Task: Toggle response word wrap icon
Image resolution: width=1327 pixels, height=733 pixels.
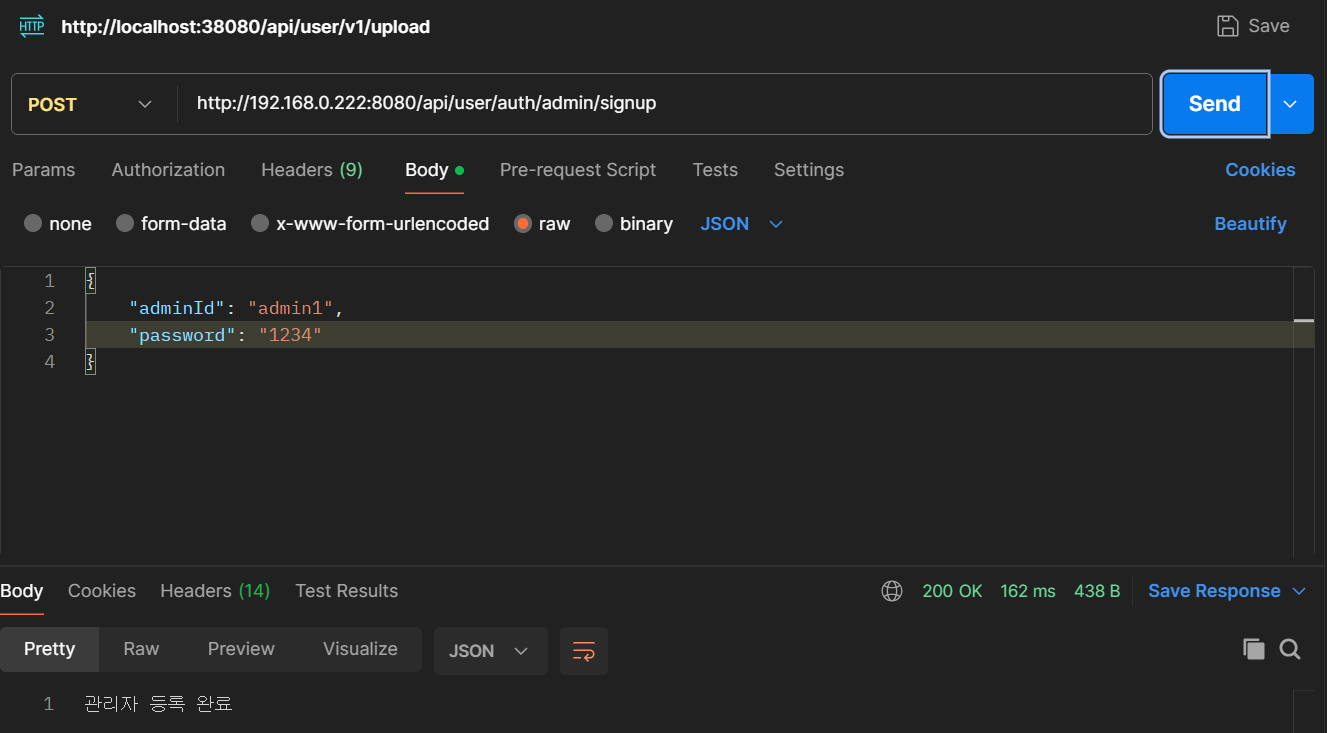Action: coord(583,651)
